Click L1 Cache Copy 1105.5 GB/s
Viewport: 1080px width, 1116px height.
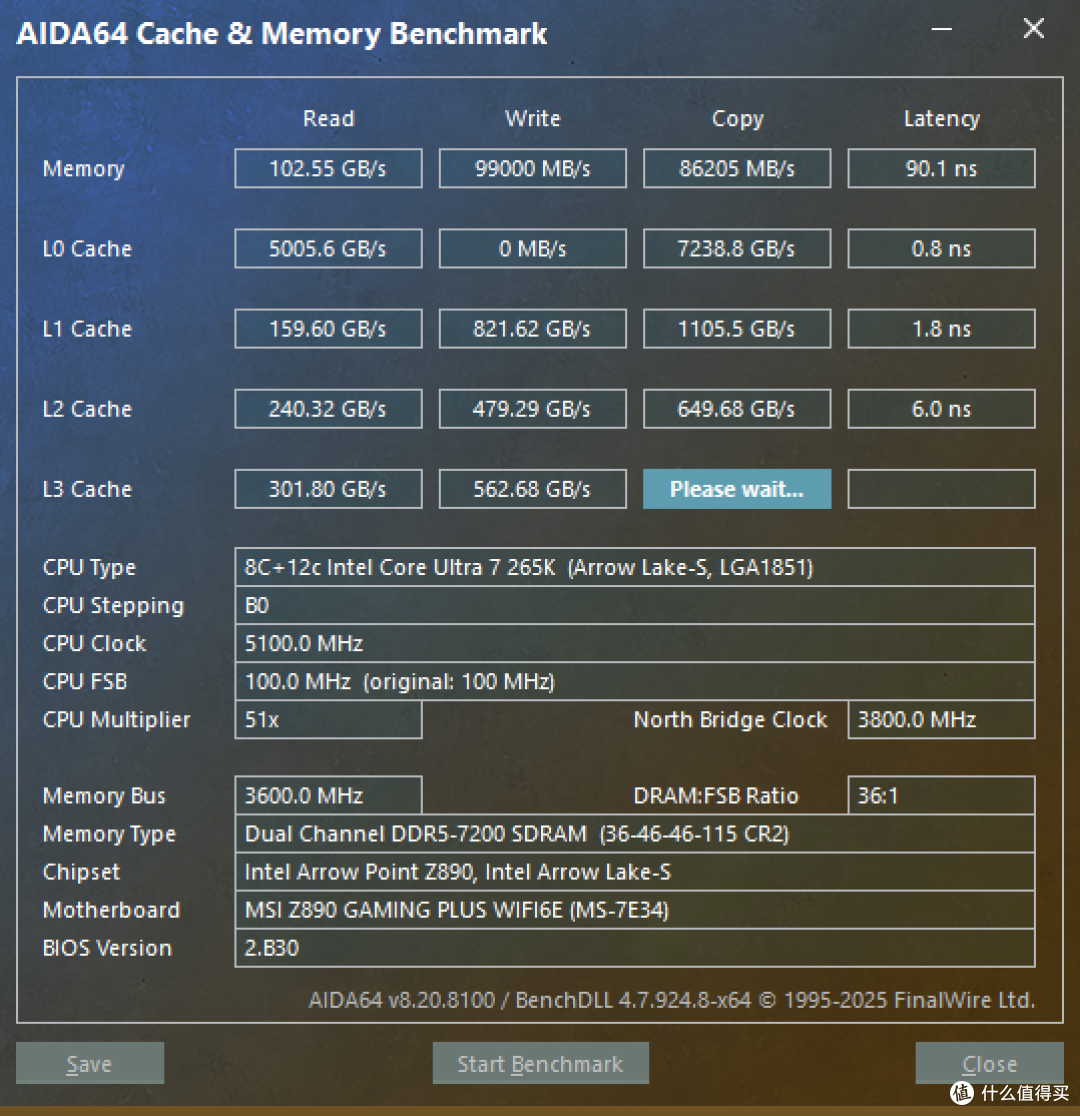point(737,329)
